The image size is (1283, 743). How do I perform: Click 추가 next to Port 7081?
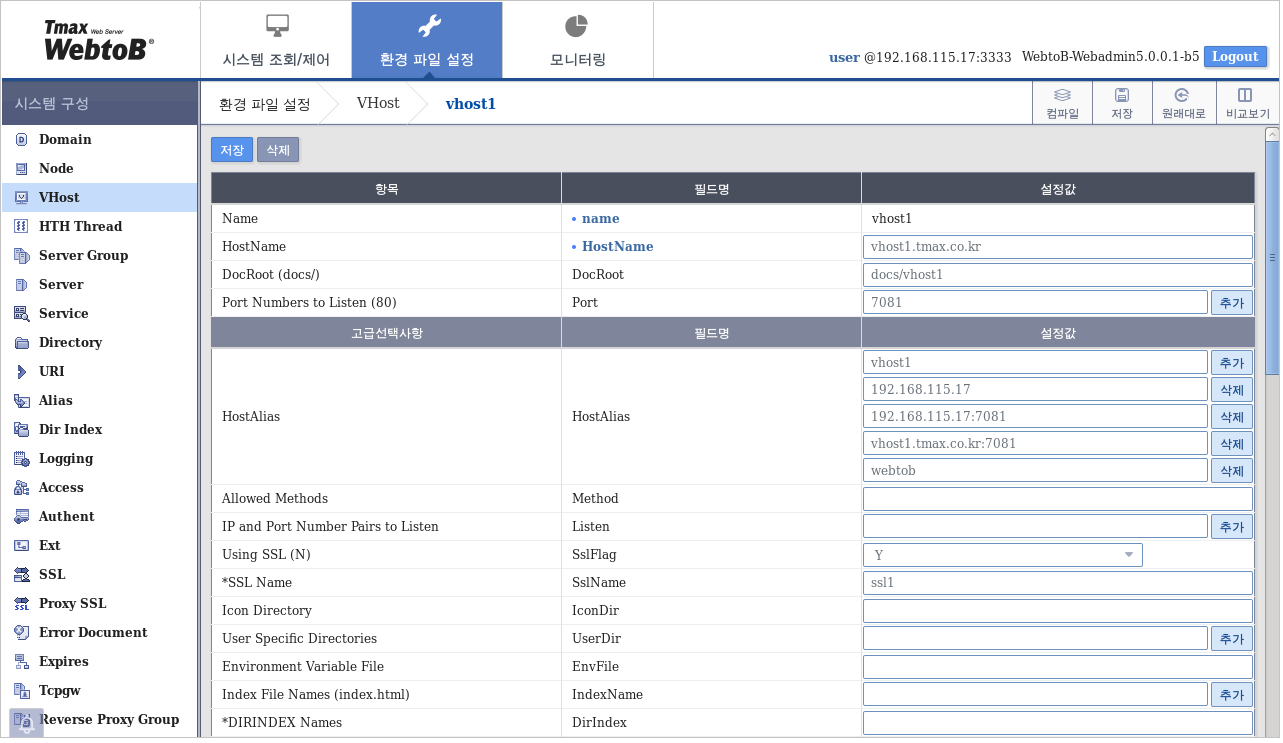1232,303
